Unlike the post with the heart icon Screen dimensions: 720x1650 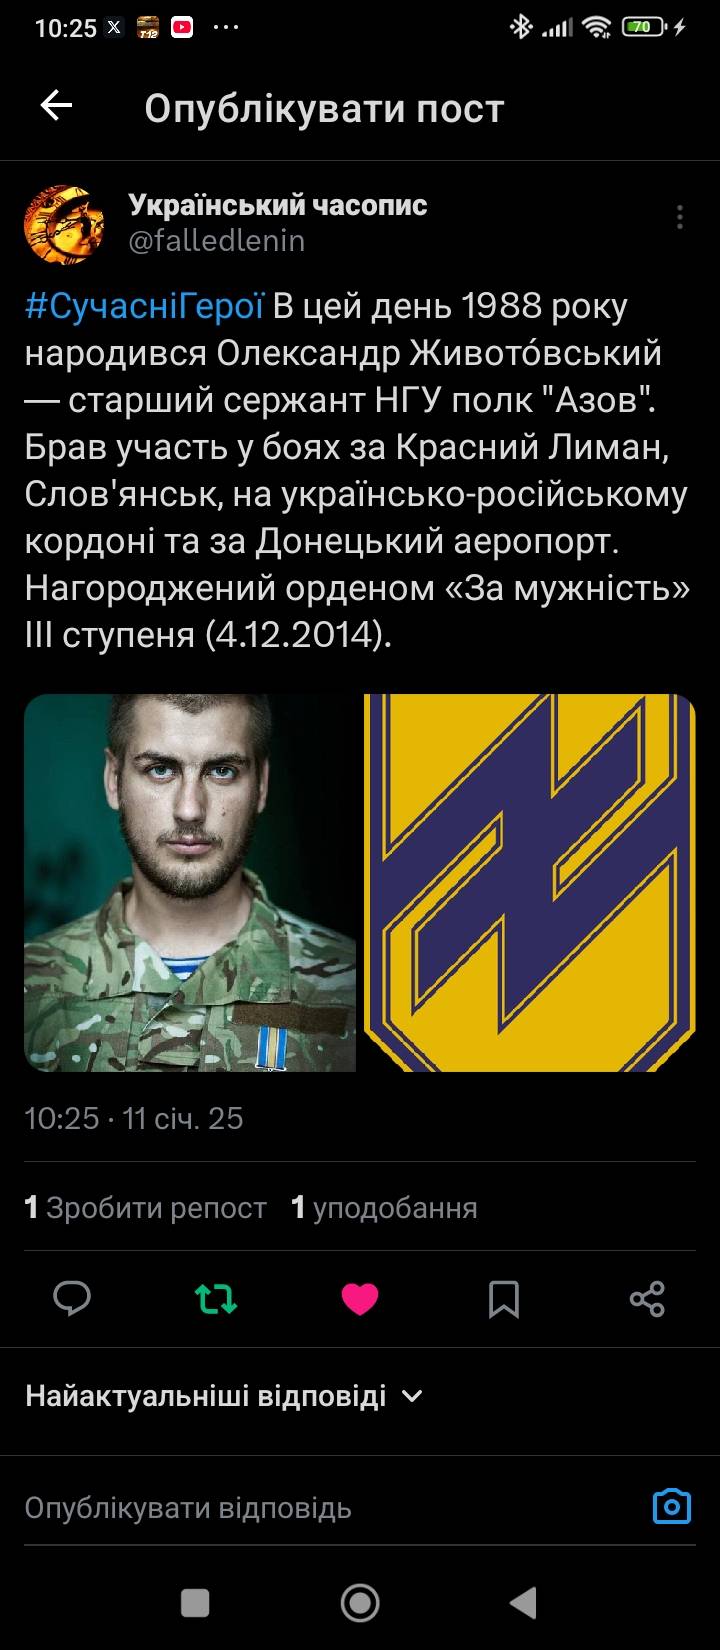[360, 1299]
